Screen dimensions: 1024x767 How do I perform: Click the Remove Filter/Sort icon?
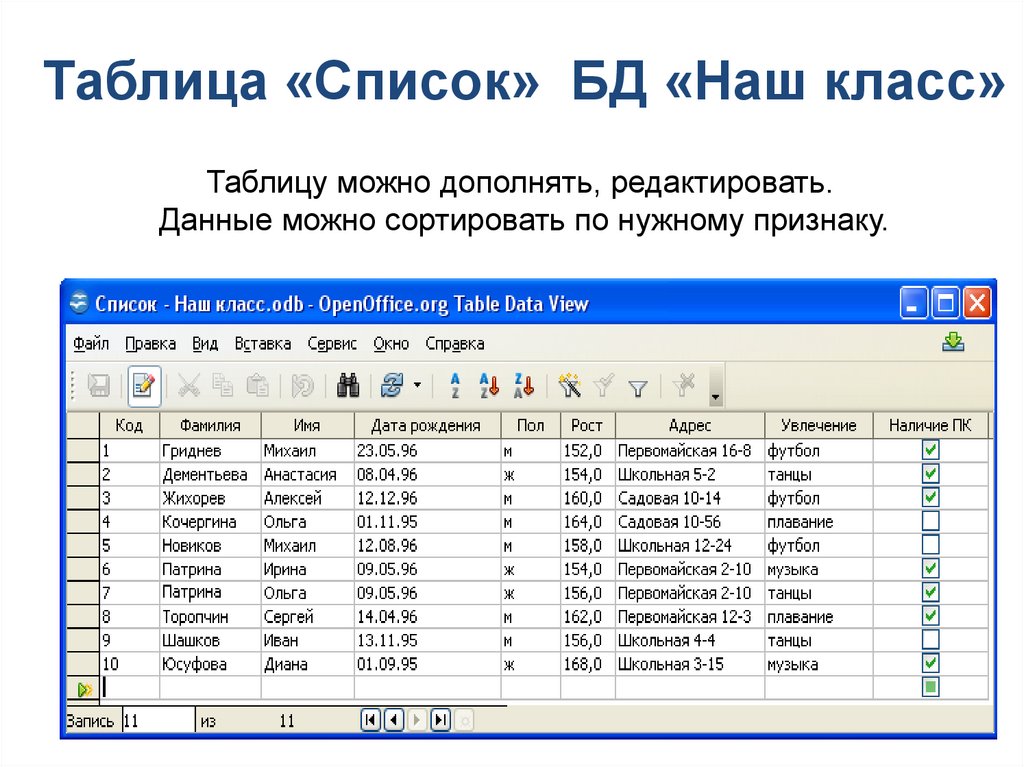684,385
